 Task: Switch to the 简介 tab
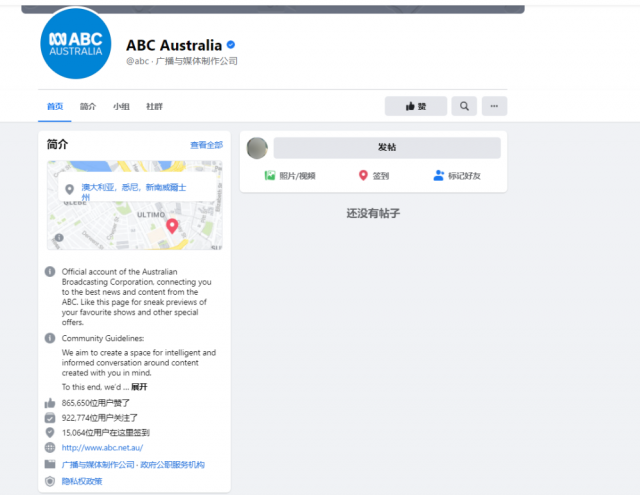pyautogui.click(x=88, y=107)
